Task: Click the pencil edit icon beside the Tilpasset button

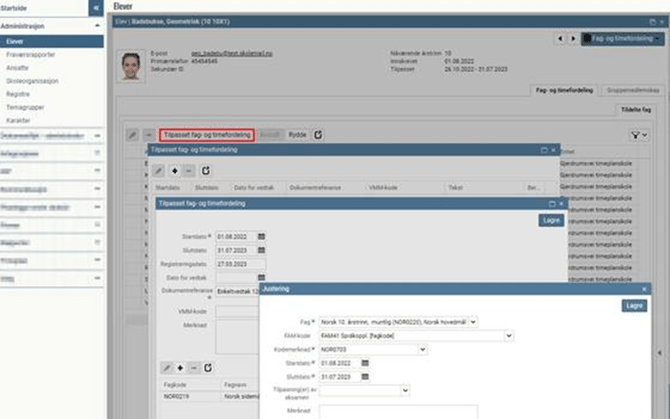Action: (132, 133)
